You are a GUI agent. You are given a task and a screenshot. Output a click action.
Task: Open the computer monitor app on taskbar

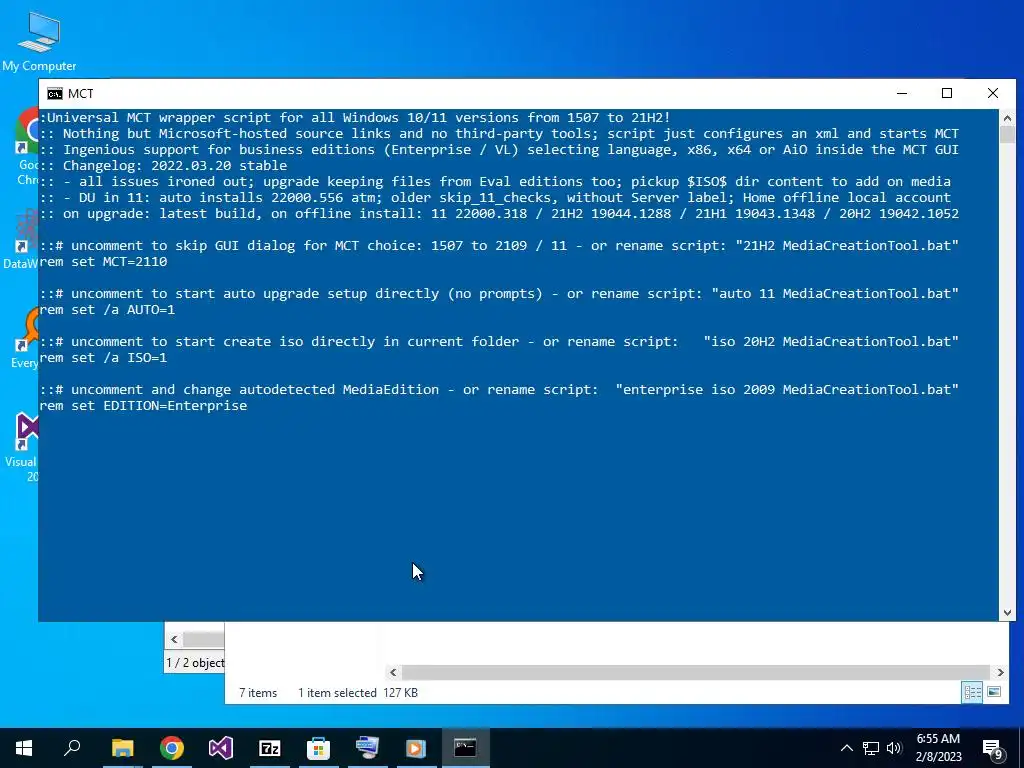[x=368, y=748]
